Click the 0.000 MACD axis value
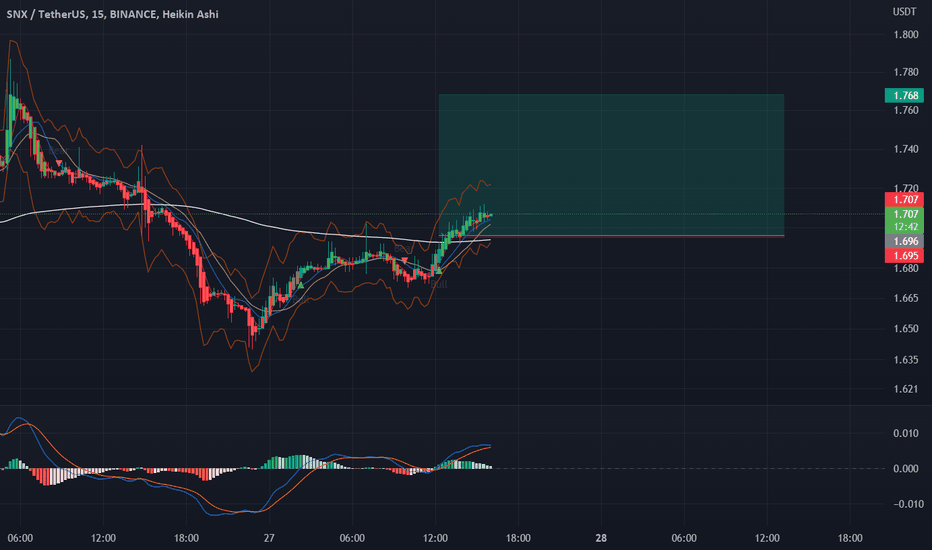Screen dimensions: 932x550 pos(906,469)
